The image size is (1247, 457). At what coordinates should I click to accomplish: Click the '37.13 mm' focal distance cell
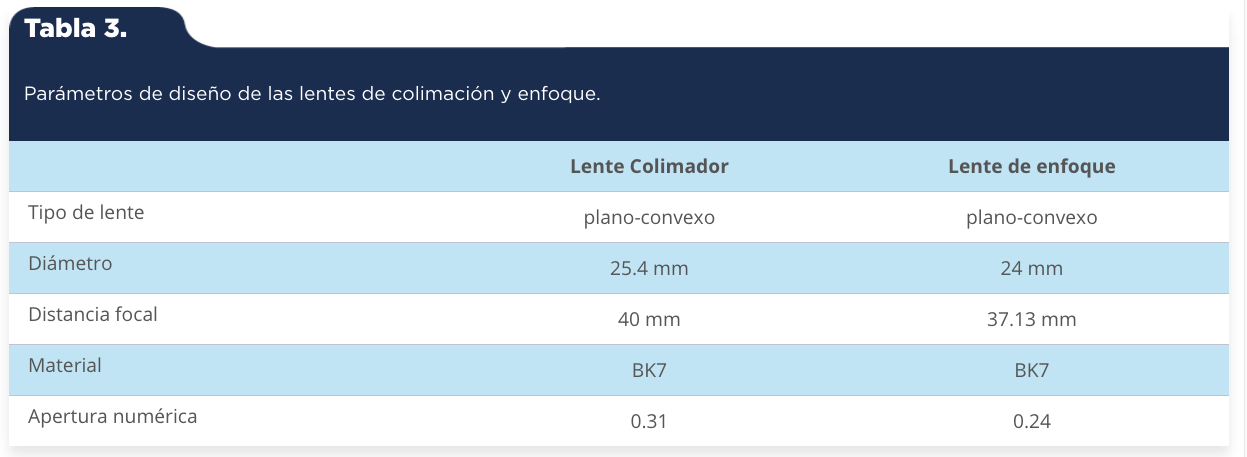pyautogui.click(x=1031, y=320)
